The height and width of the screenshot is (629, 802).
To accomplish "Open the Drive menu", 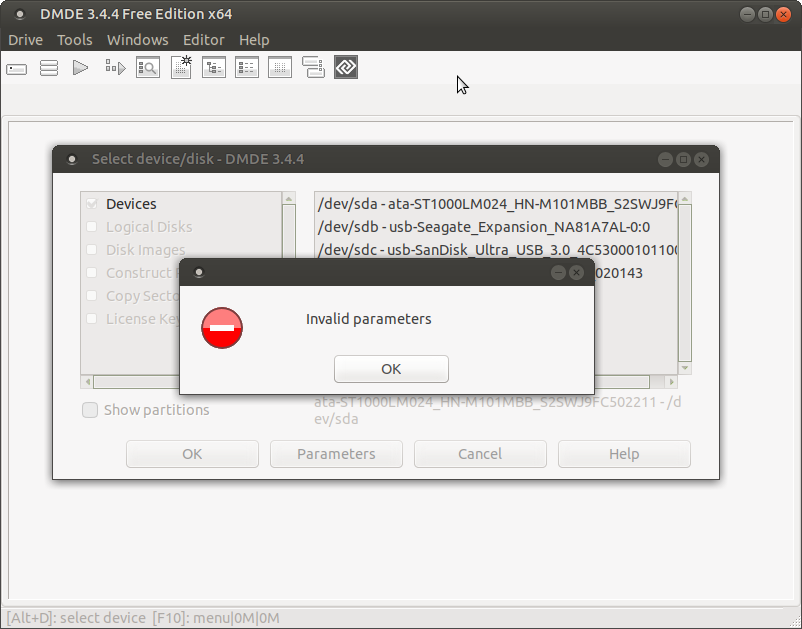I will (x=26, y=40).
